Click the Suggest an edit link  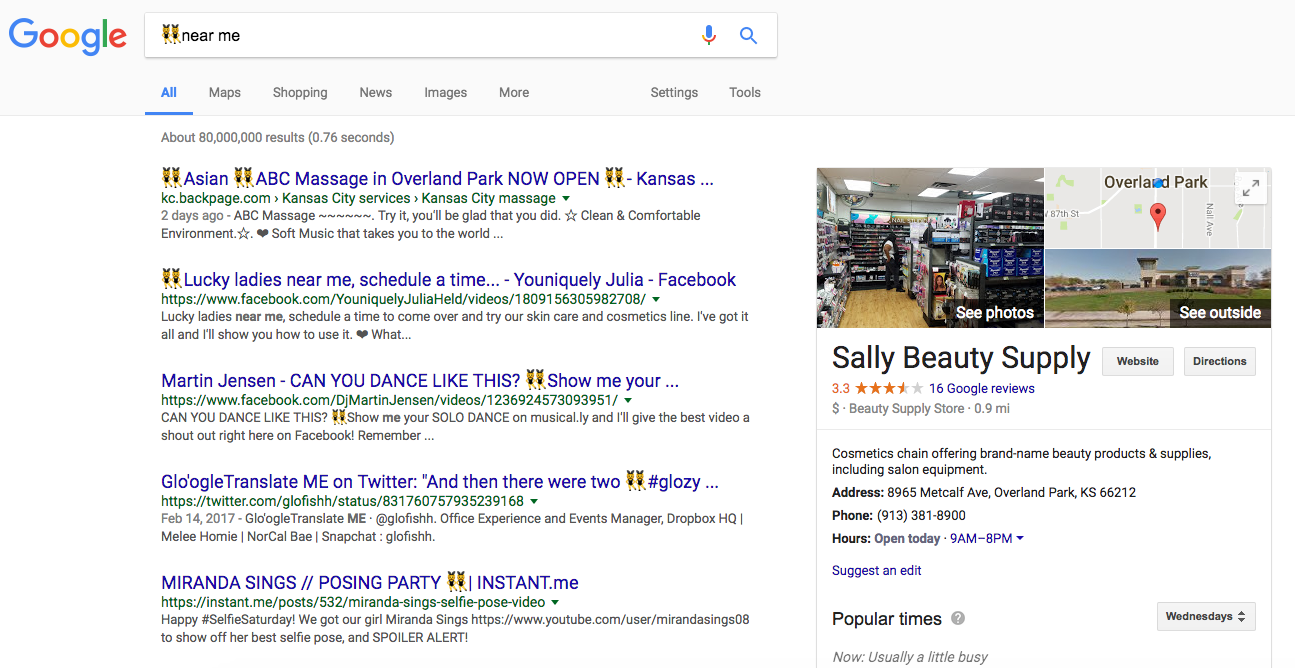click(877, 571)
